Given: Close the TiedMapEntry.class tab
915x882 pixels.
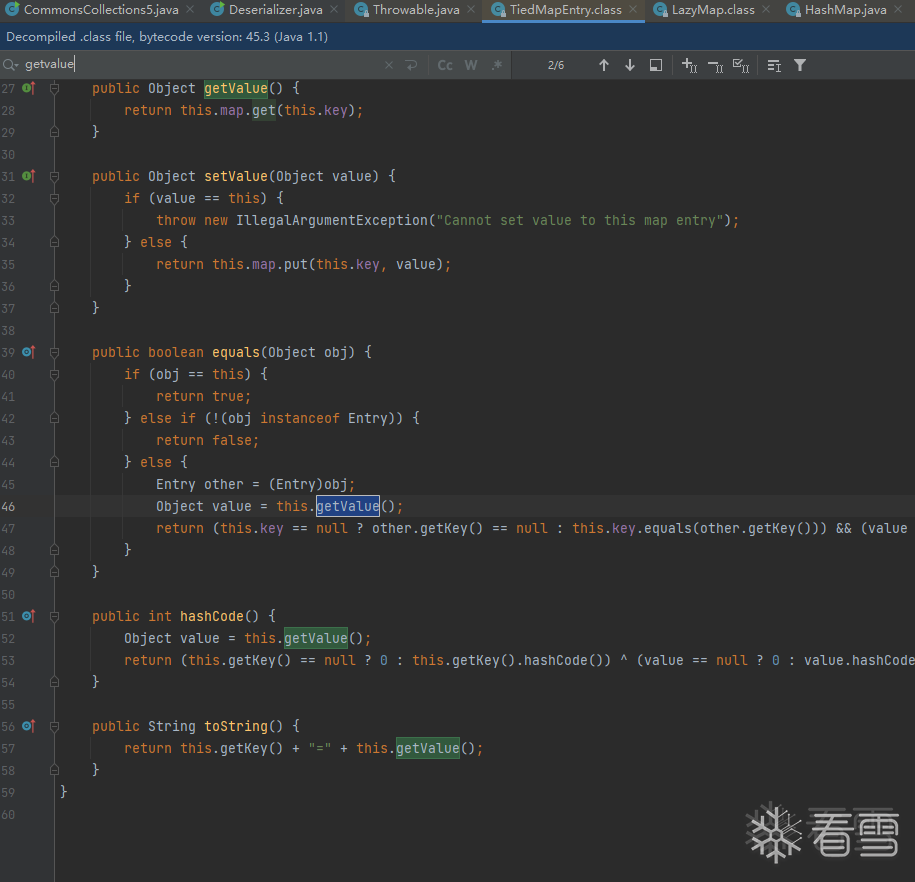Looking at the screenshot, I should click(633, 10).
